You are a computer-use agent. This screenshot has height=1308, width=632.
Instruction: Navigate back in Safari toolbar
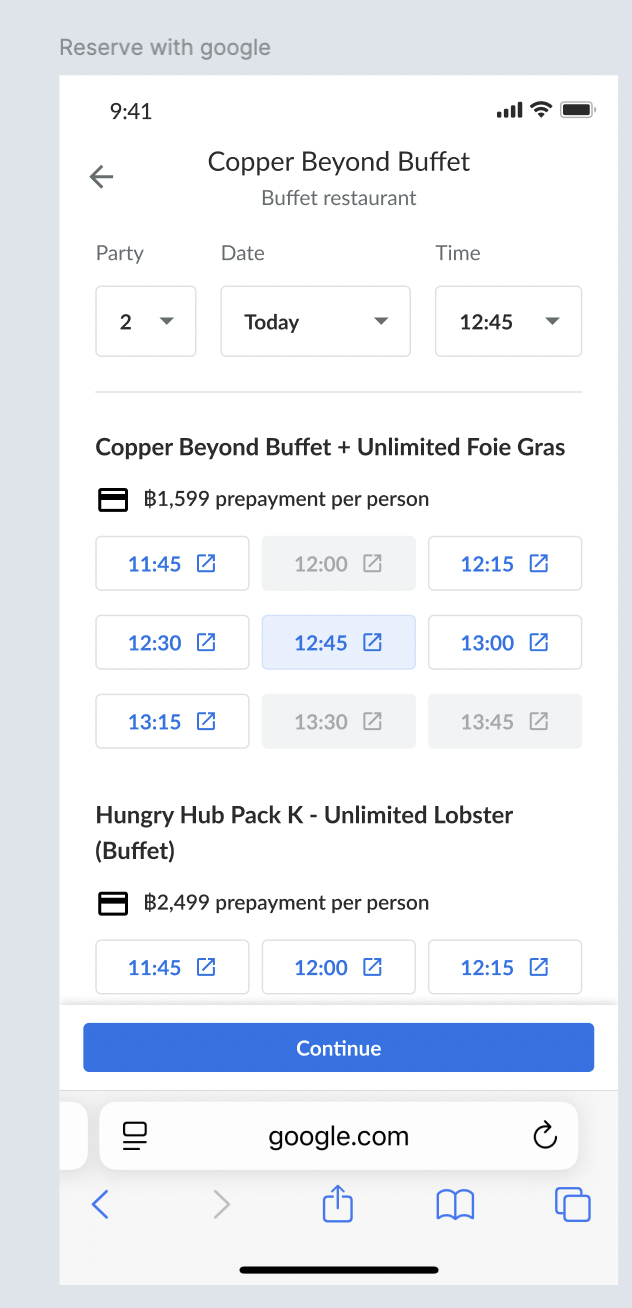pos(100,1204)
